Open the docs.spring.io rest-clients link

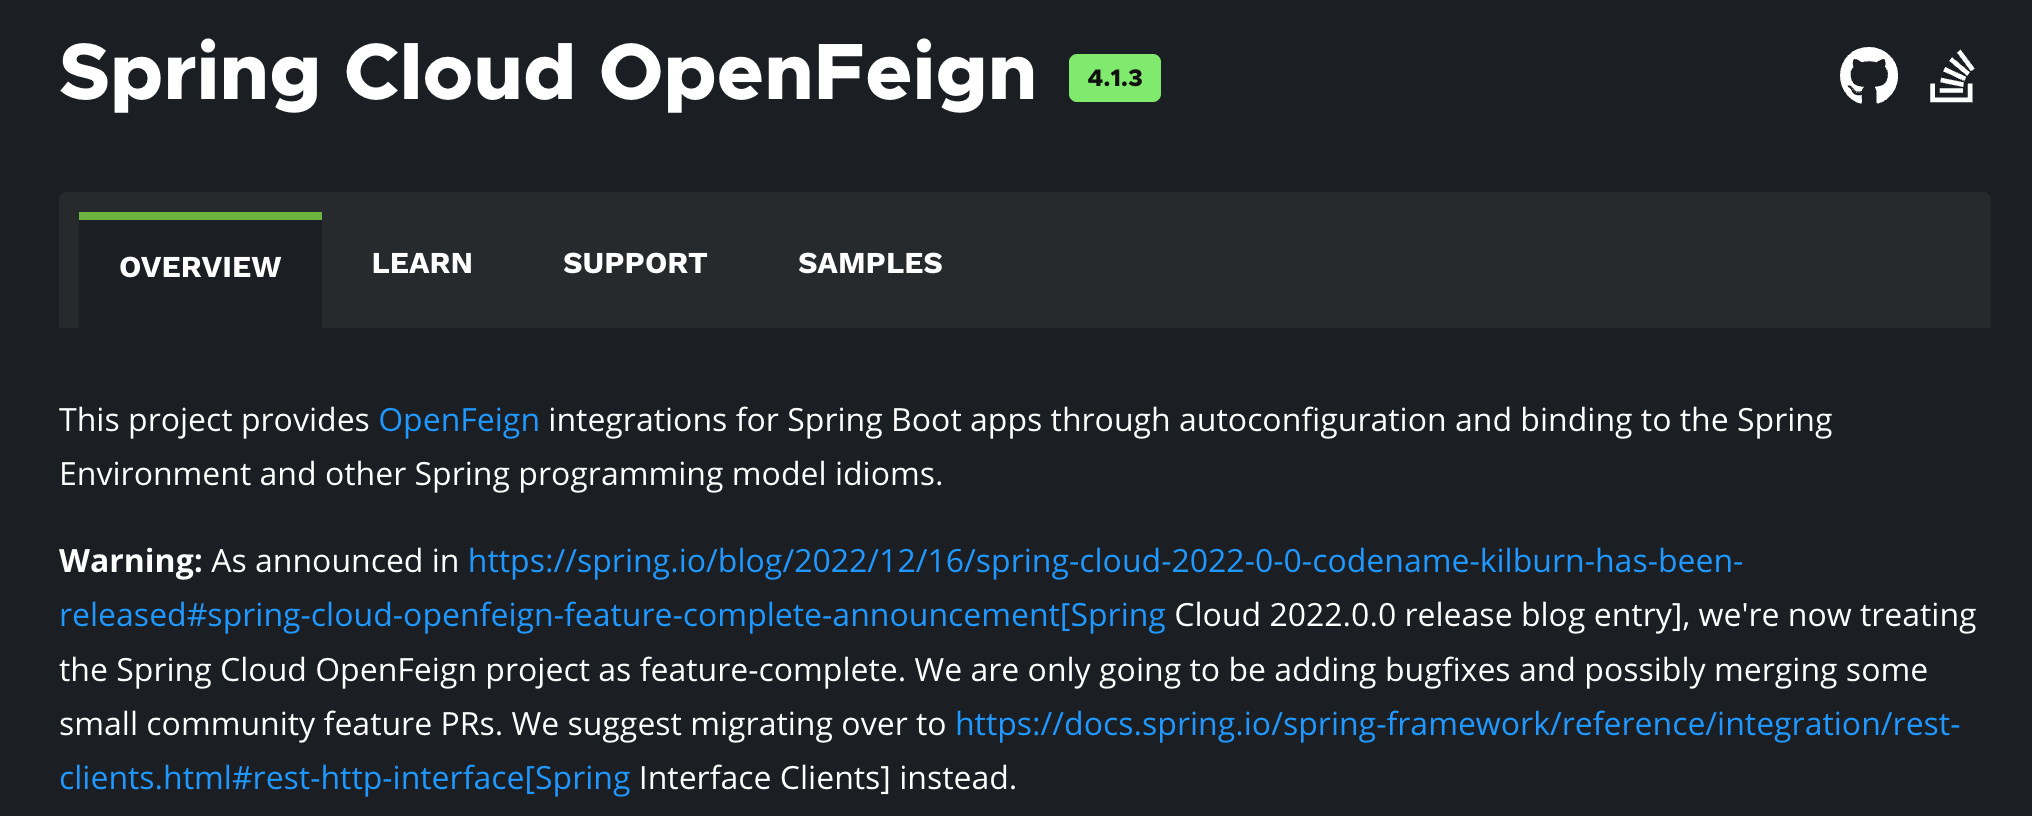click(1010, 750)
